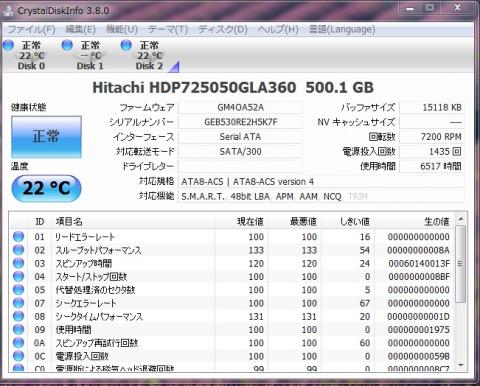Click the power on count 1435 回
This screenshot has height=386, width=480.
pyautogui.click(x=431, y=152)
